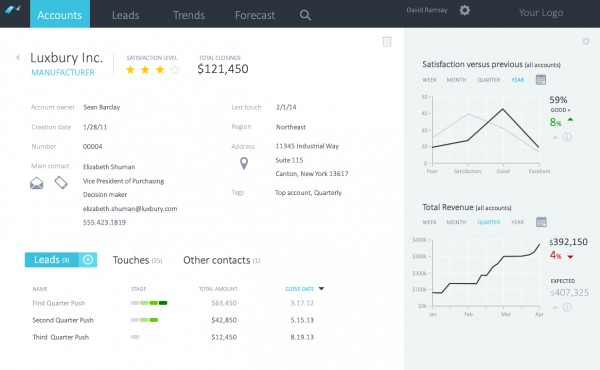
Task: Click the stage progress bar for Second Quarter Push
Action: pos(144,320)
